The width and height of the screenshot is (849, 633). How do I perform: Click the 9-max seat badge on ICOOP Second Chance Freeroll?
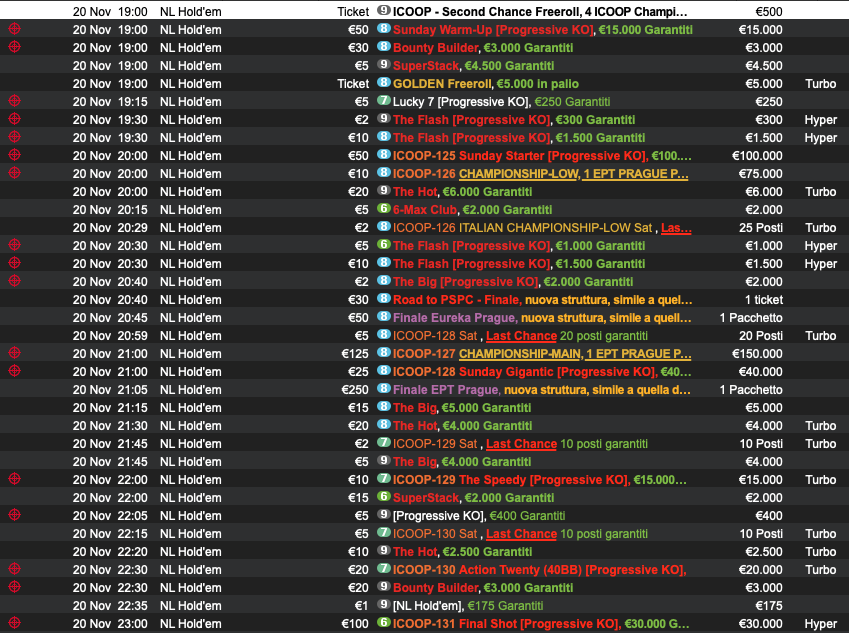pyautogui.click(x=383, y=10)
